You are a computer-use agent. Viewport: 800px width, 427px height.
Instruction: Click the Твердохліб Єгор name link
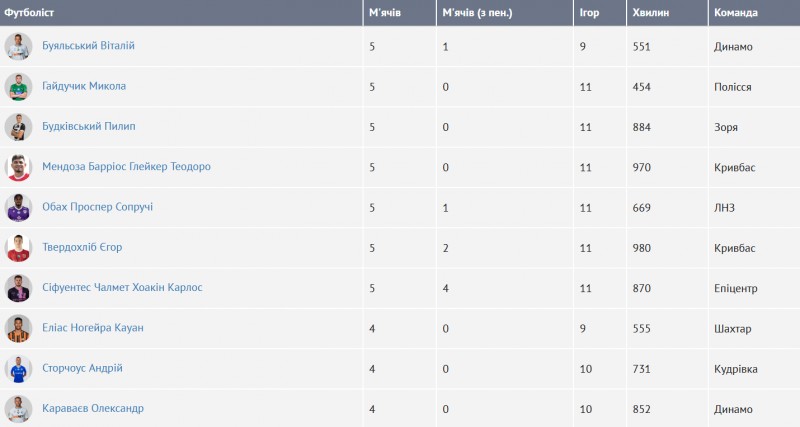point(82,247)
